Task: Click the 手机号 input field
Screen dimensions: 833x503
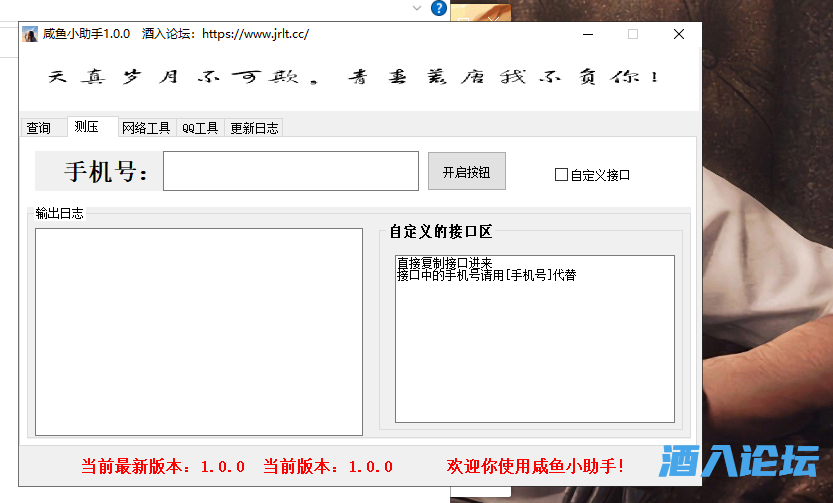Action: click(291, 171)
